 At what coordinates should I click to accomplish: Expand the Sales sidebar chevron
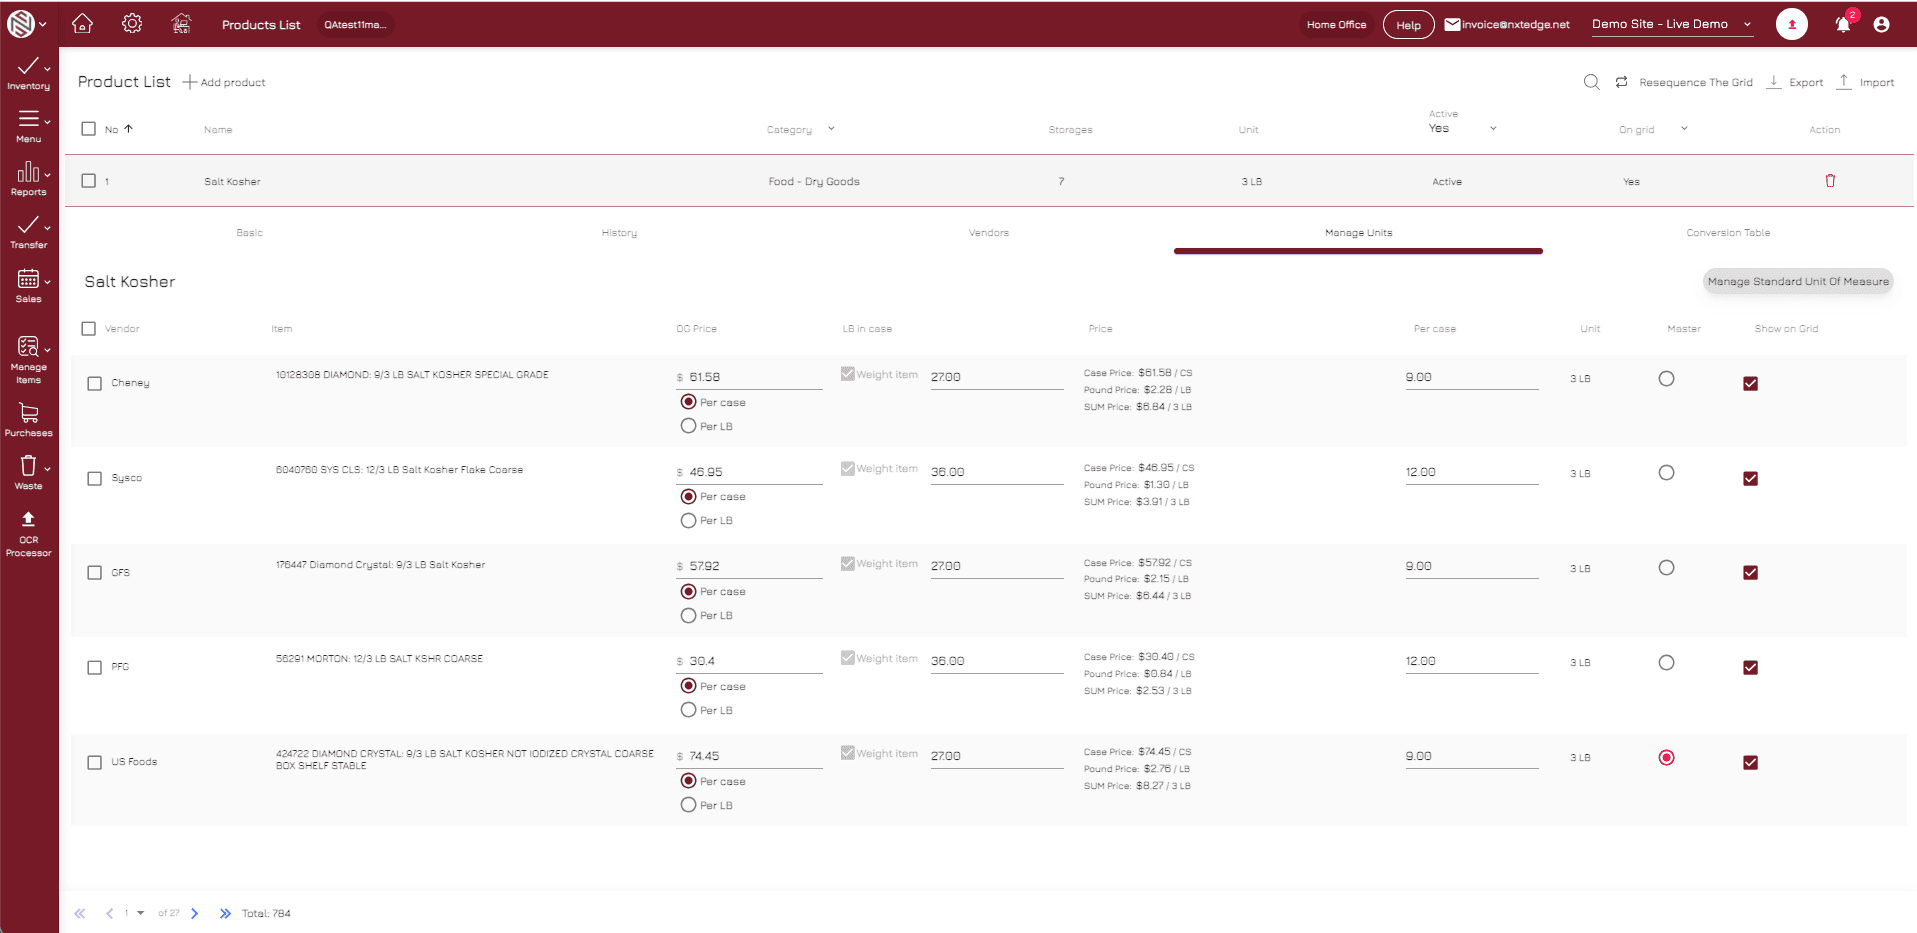pos(47,281)
